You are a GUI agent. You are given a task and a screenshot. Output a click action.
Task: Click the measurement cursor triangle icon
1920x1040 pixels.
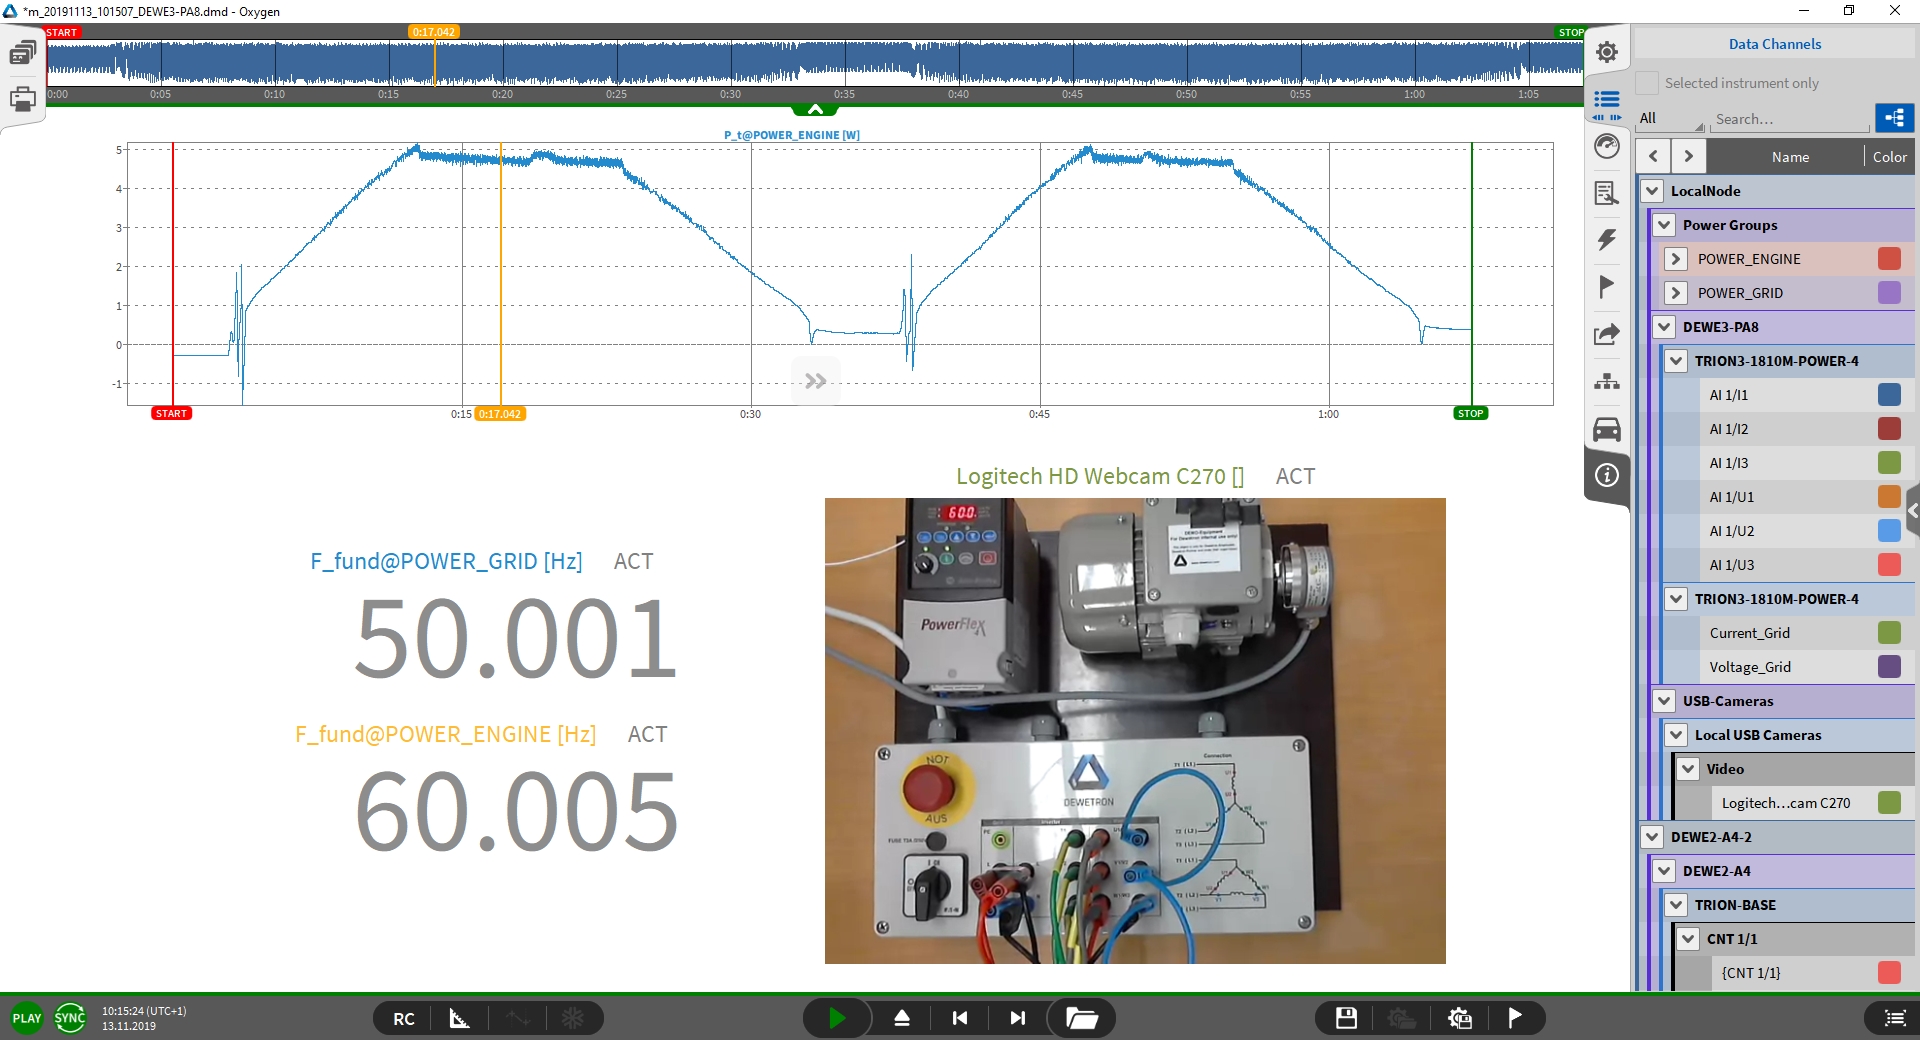[x=459, y=1018]
